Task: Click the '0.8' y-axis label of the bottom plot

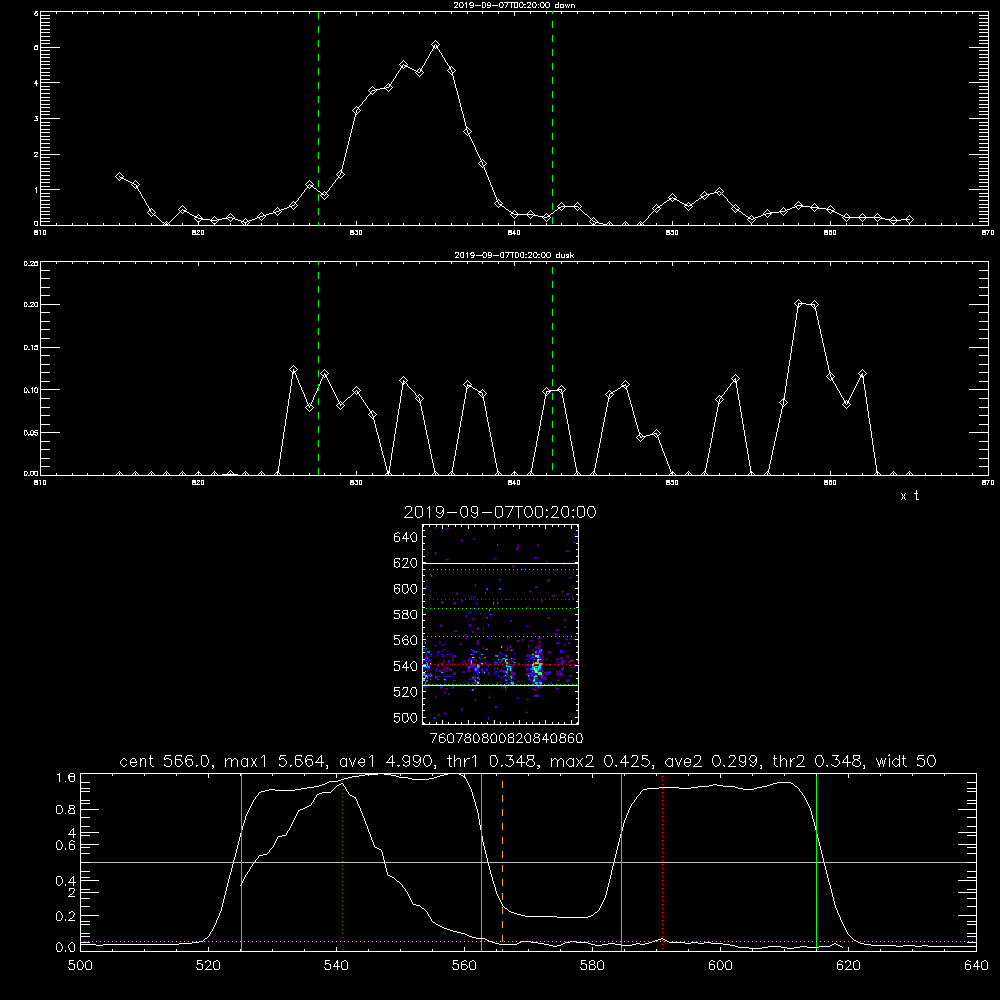Action: click(x=66, y=810)
